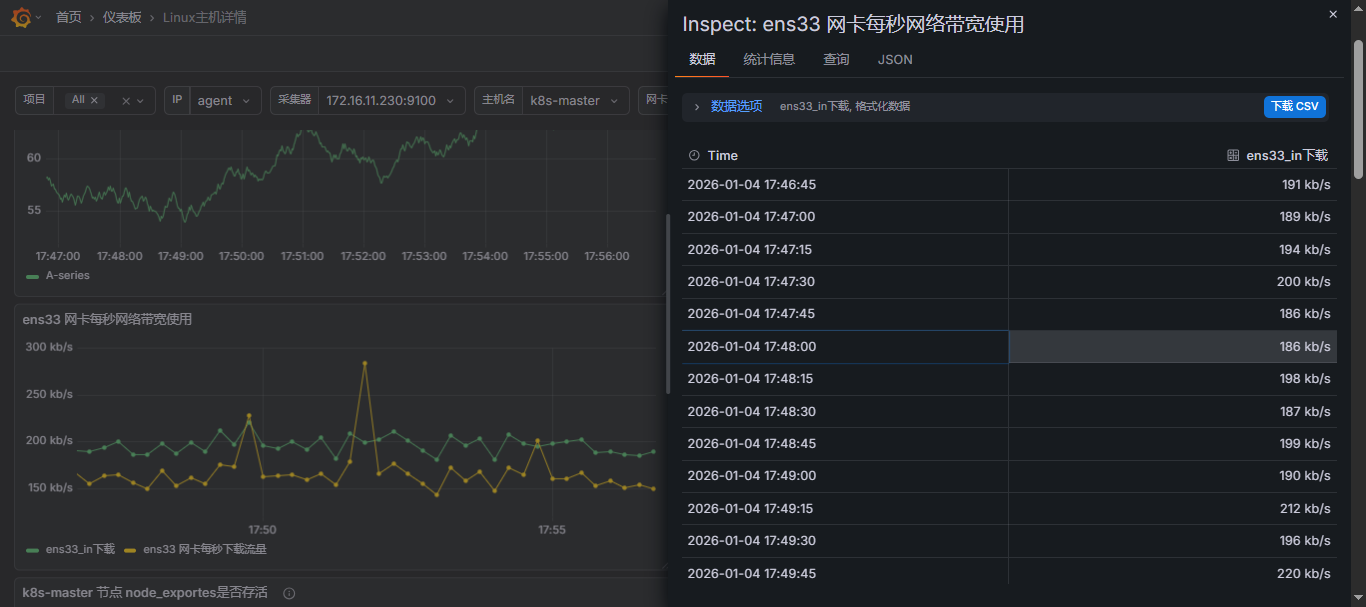
Task: Toggle ens33 网卡每秒下载流量 series label
Action: 205,549
